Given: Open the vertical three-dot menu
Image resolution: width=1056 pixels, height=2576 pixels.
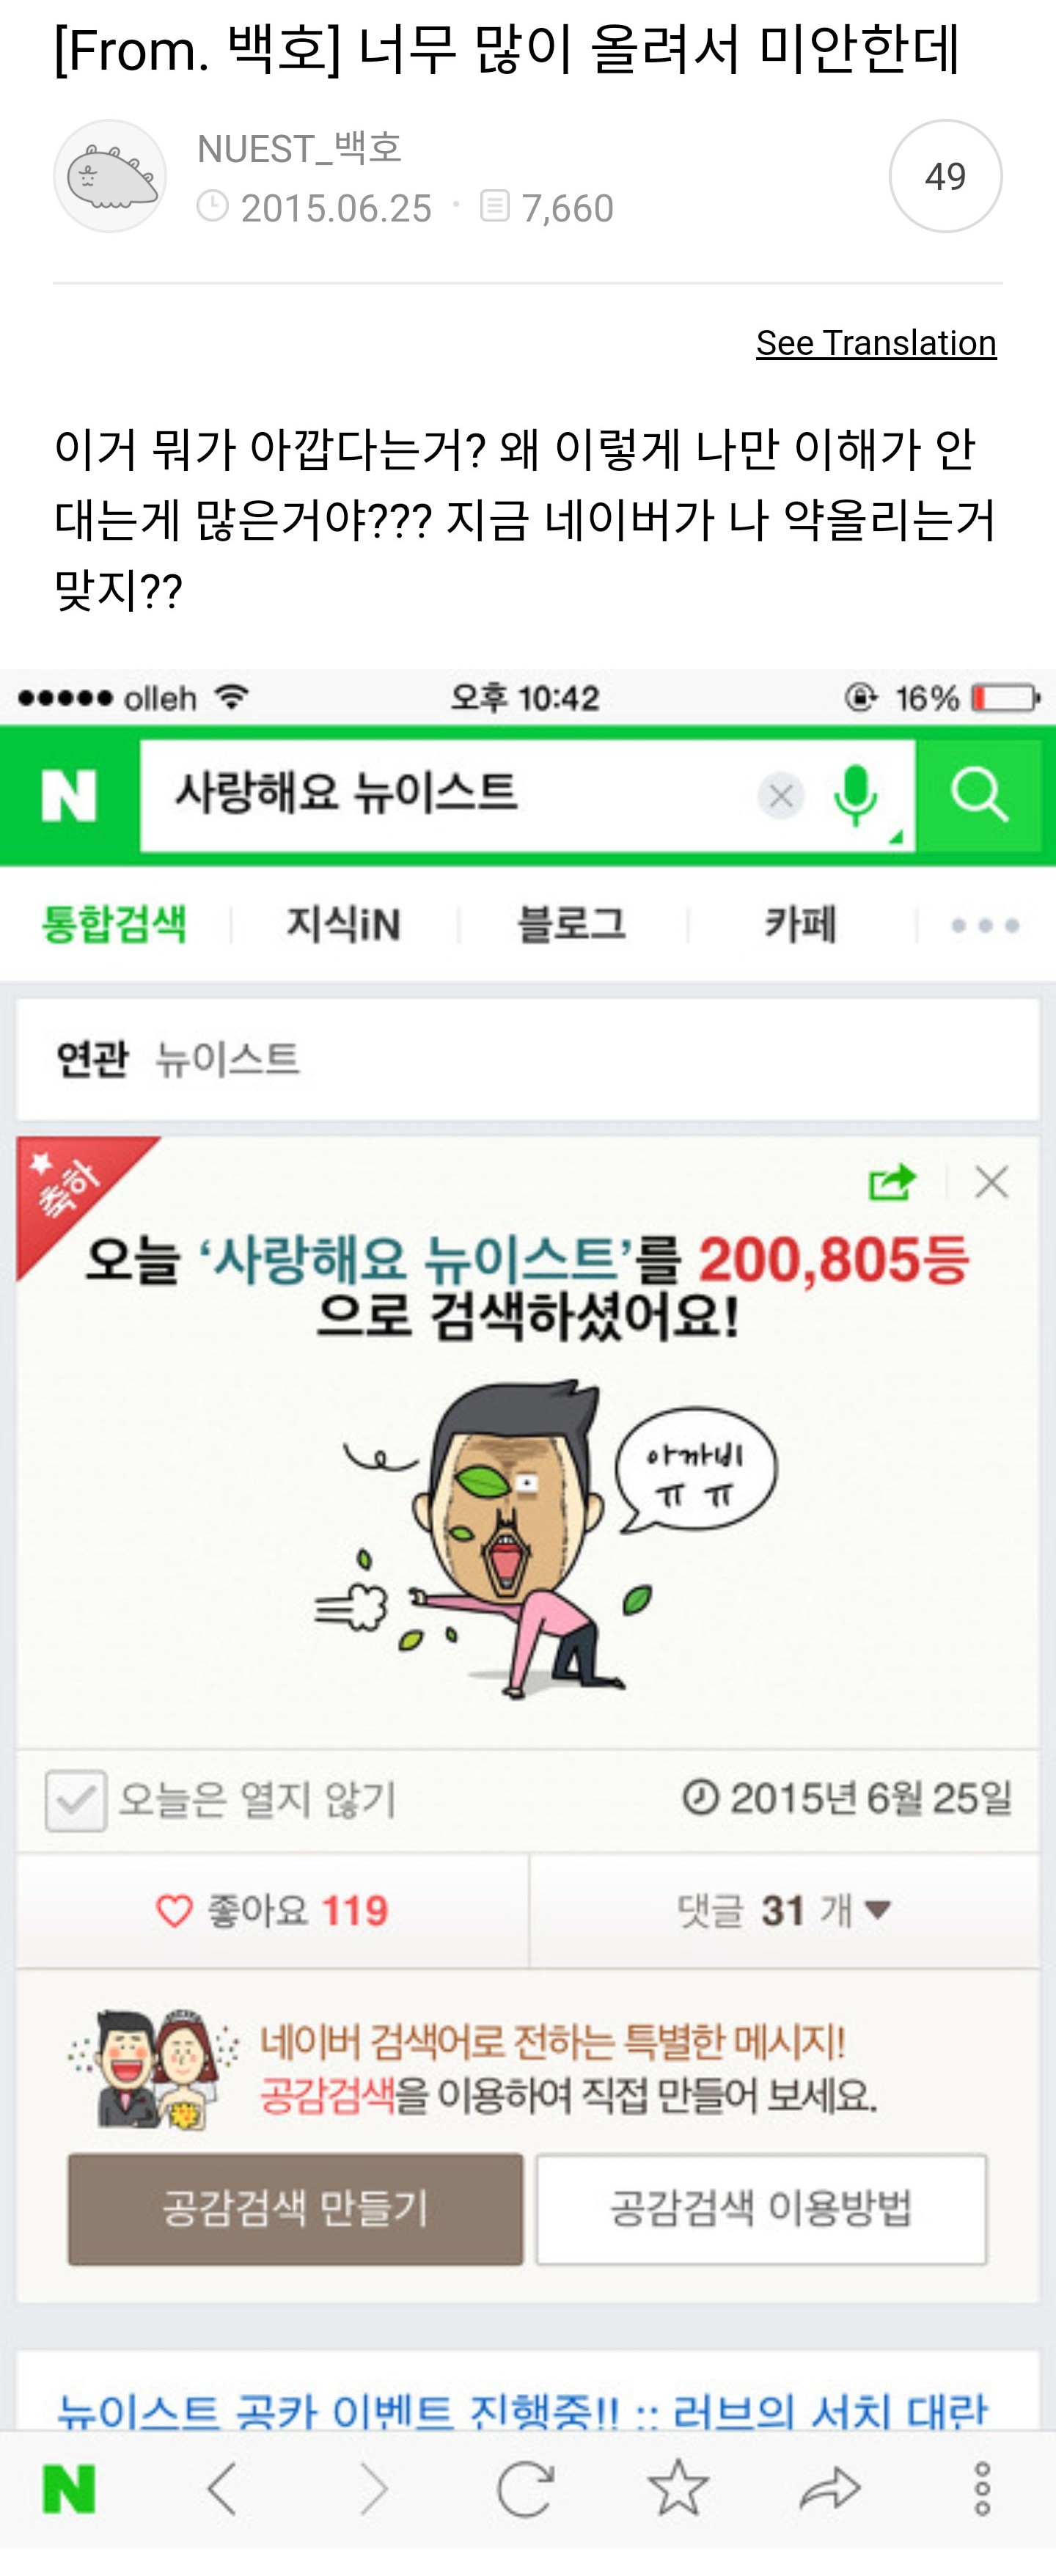Looking at the screenshot, I should click(x=982, y=2488).
